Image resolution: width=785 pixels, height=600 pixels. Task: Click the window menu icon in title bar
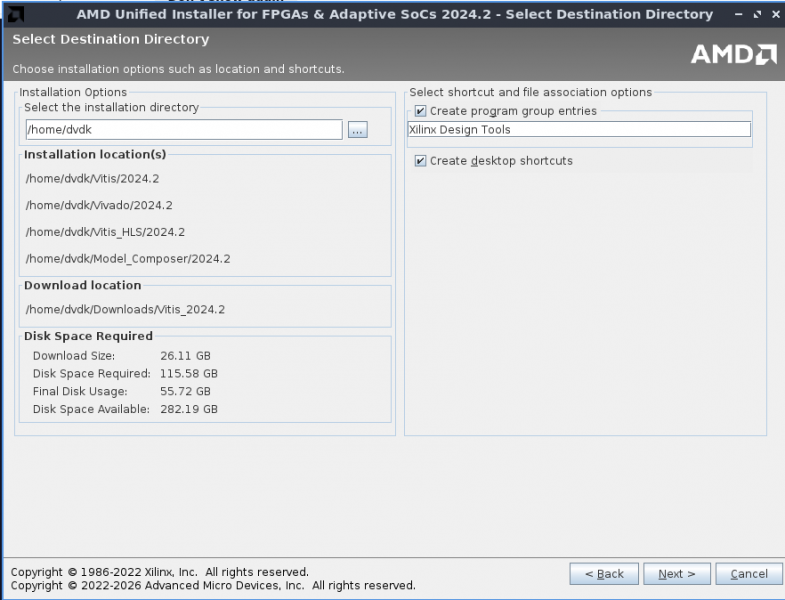click(15, 14)
